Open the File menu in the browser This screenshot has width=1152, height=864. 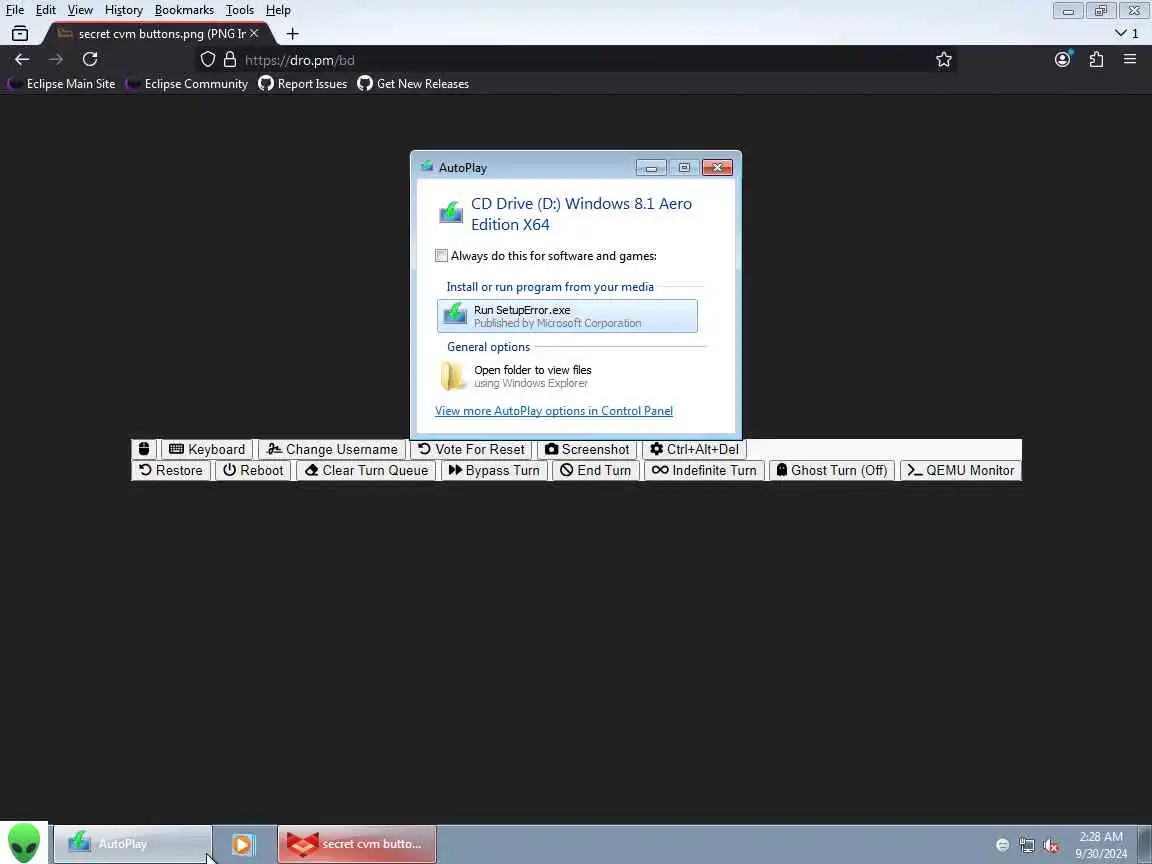pyautogui.click(x=15, y=10)
